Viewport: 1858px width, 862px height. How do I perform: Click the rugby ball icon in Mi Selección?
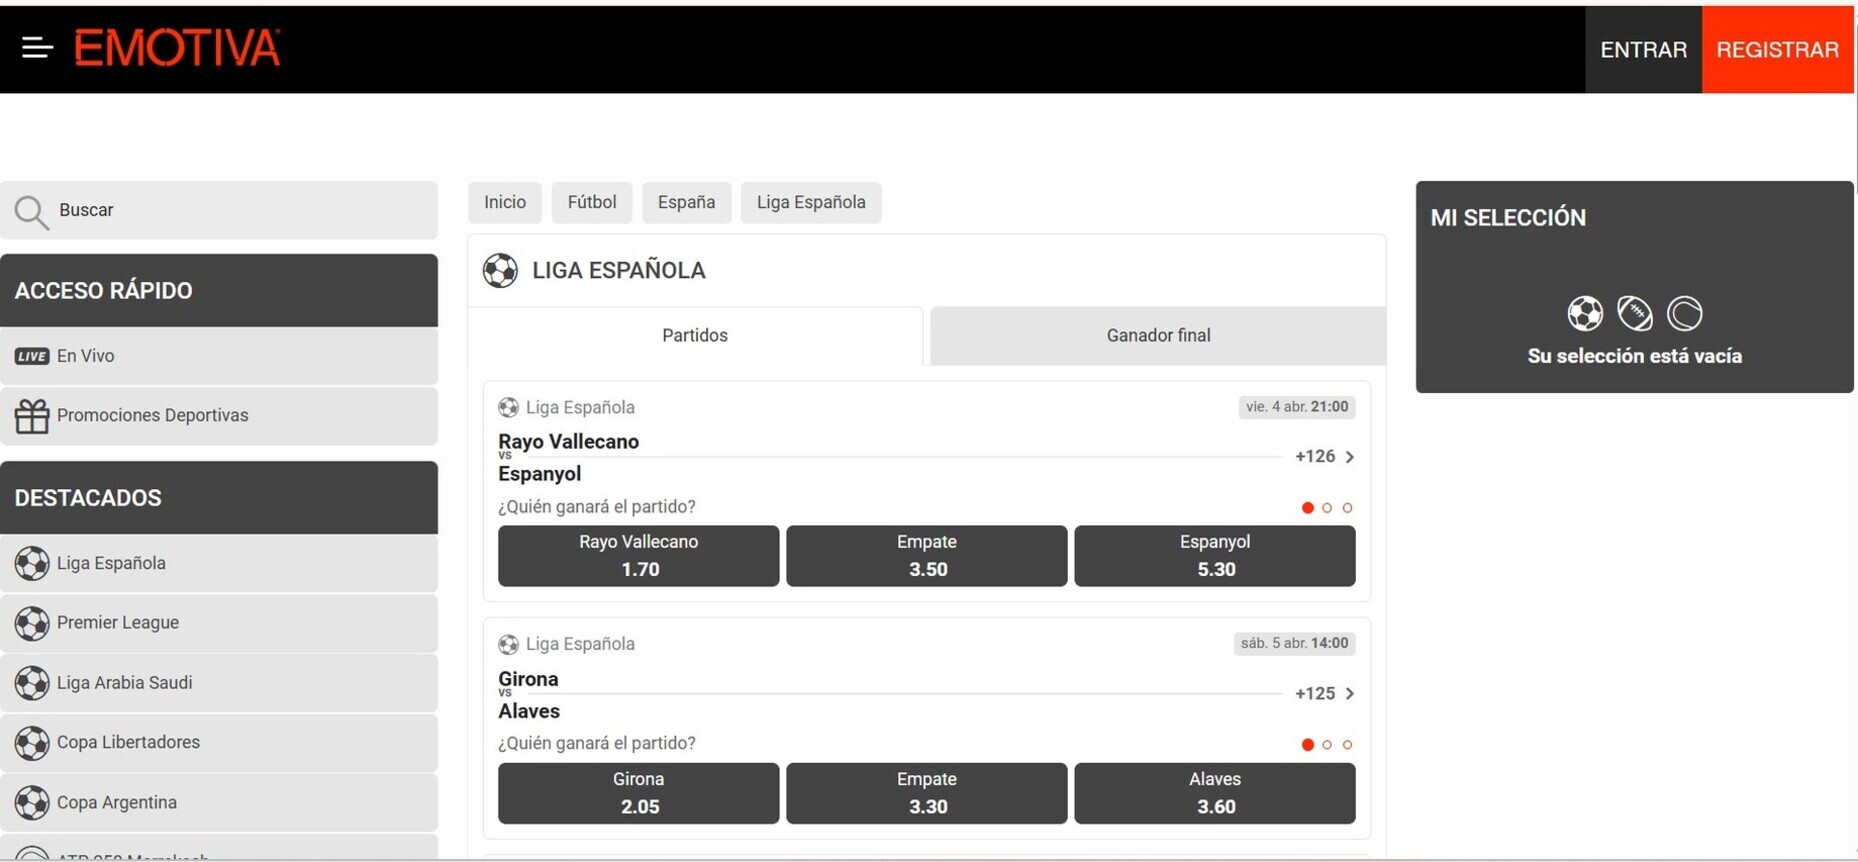(1635, 314)
